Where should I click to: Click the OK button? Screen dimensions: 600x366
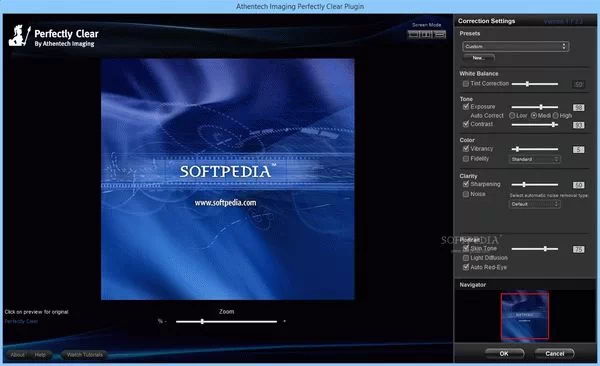pos(504,353)
